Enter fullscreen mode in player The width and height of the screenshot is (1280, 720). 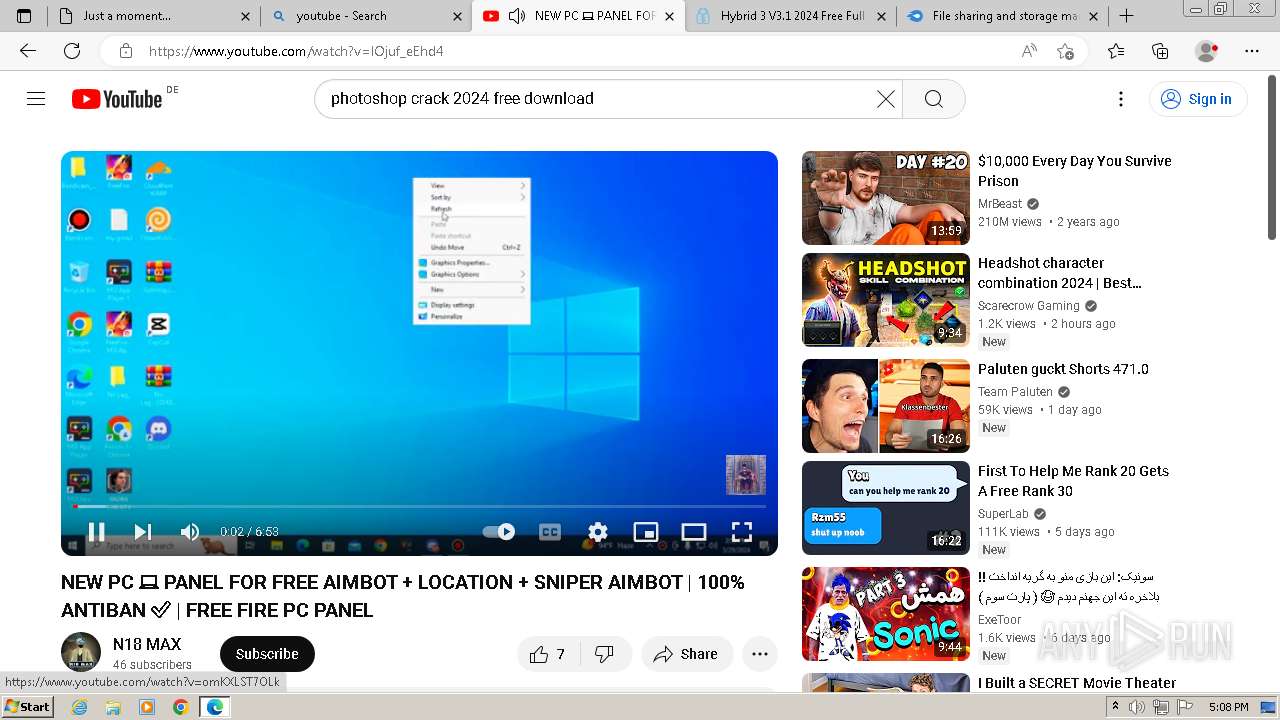(741, 531)
